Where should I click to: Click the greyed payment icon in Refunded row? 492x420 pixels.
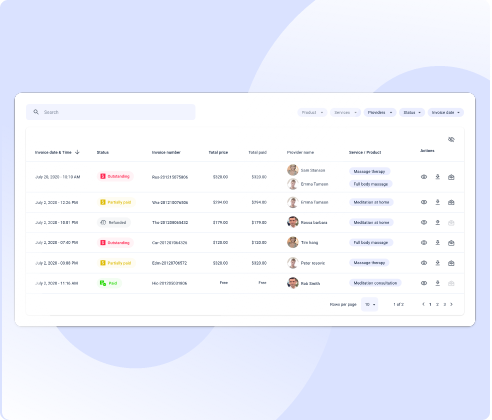point(451,223)
